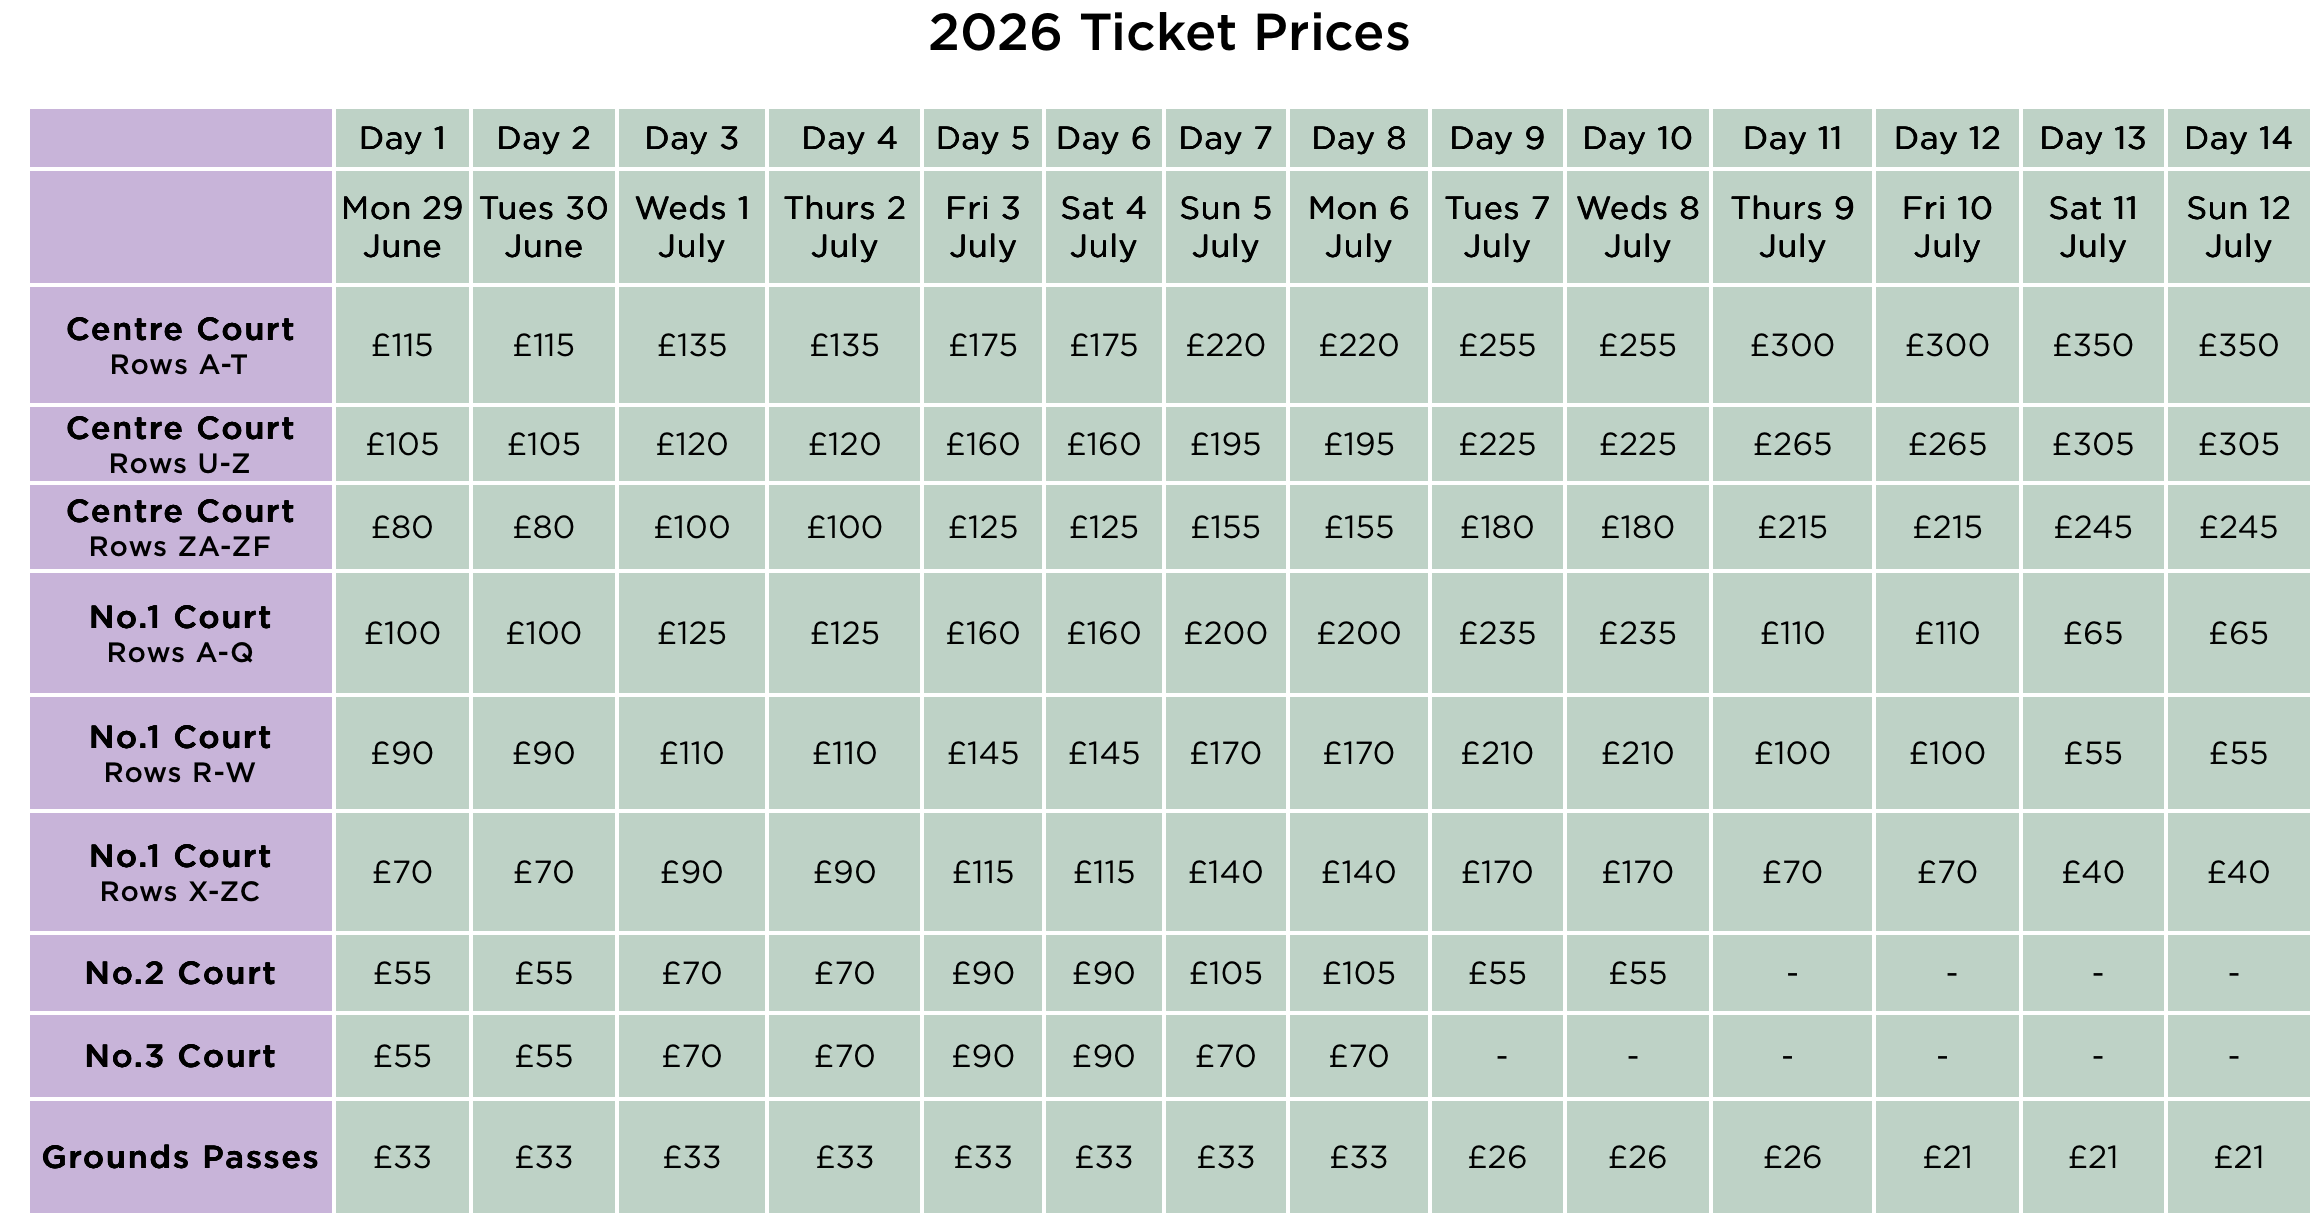Click the No.1 Court Rows A-Q label
Viewport: 2322px width, 1226px height.
[x=180, y=633]
